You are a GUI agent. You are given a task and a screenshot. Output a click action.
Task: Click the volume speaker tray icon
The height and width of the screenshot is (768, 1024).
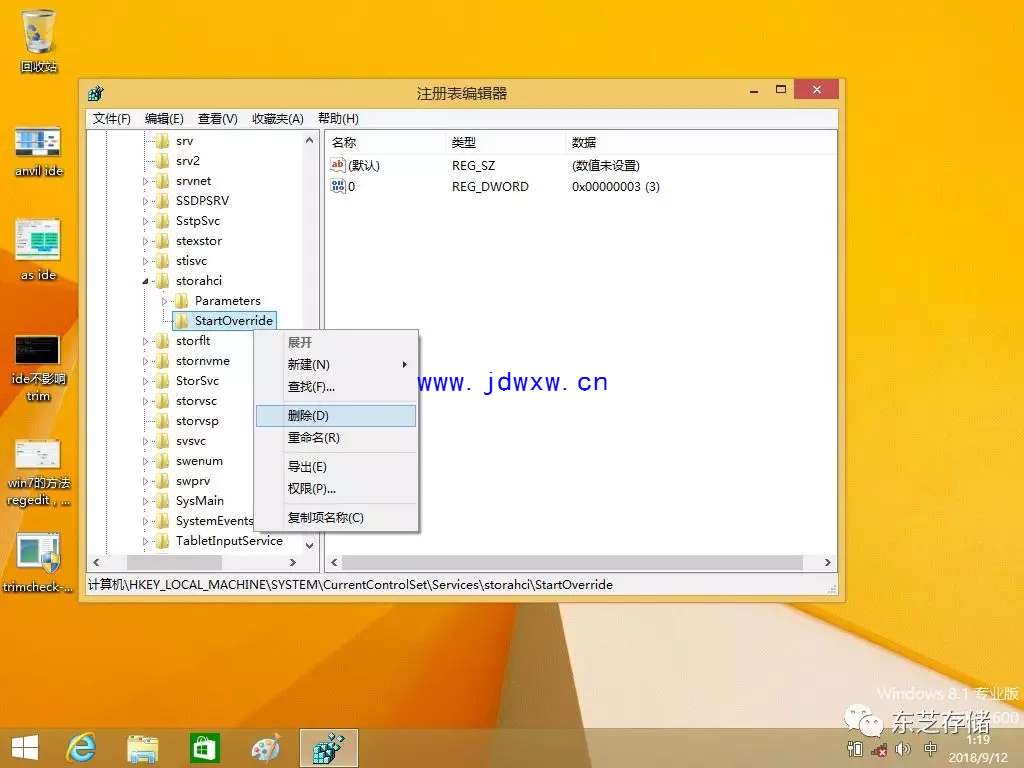pos(903,749)
